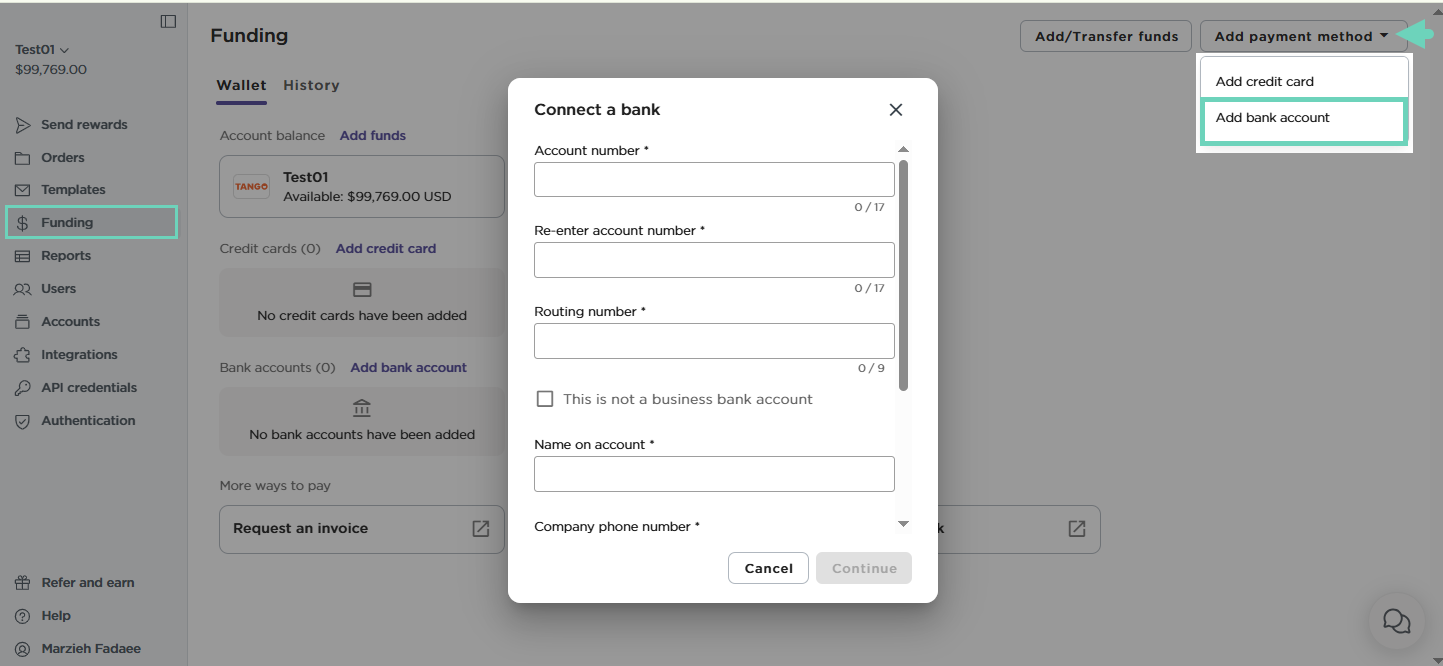Click the Add bank account link in Wallet
The image size is (1443, 666).
click(x=408, y=367)
